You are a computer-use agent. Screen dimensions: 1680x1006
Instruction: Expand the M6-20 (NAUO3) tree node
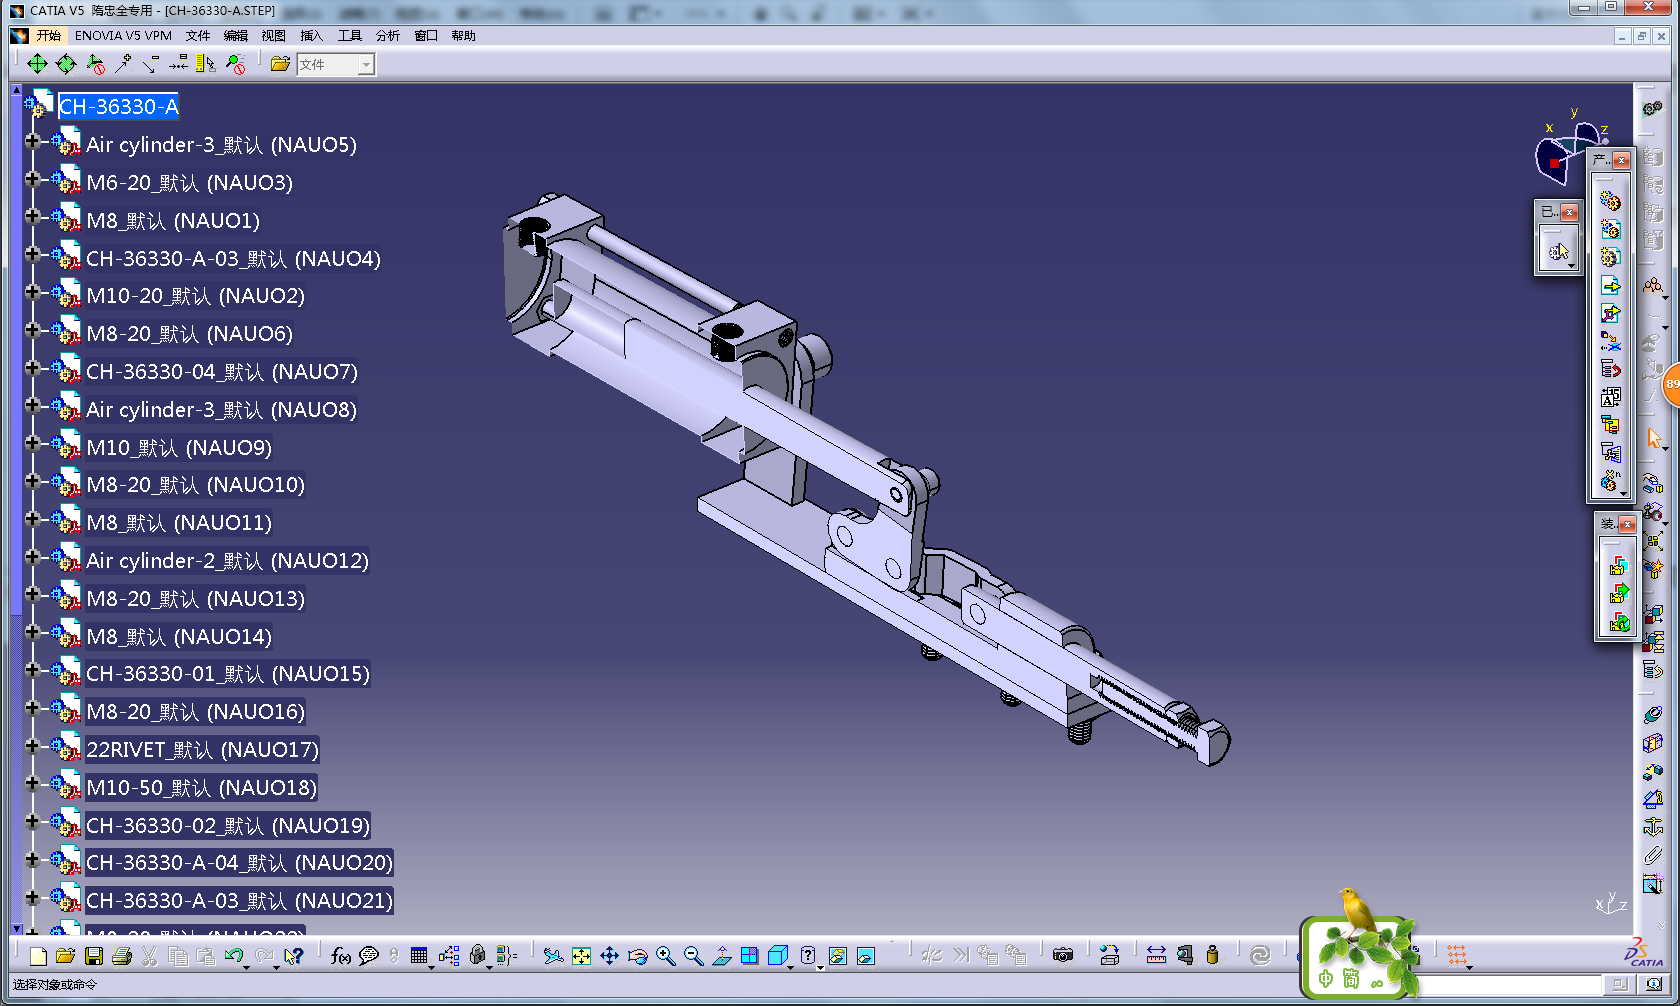coord(32,179)
